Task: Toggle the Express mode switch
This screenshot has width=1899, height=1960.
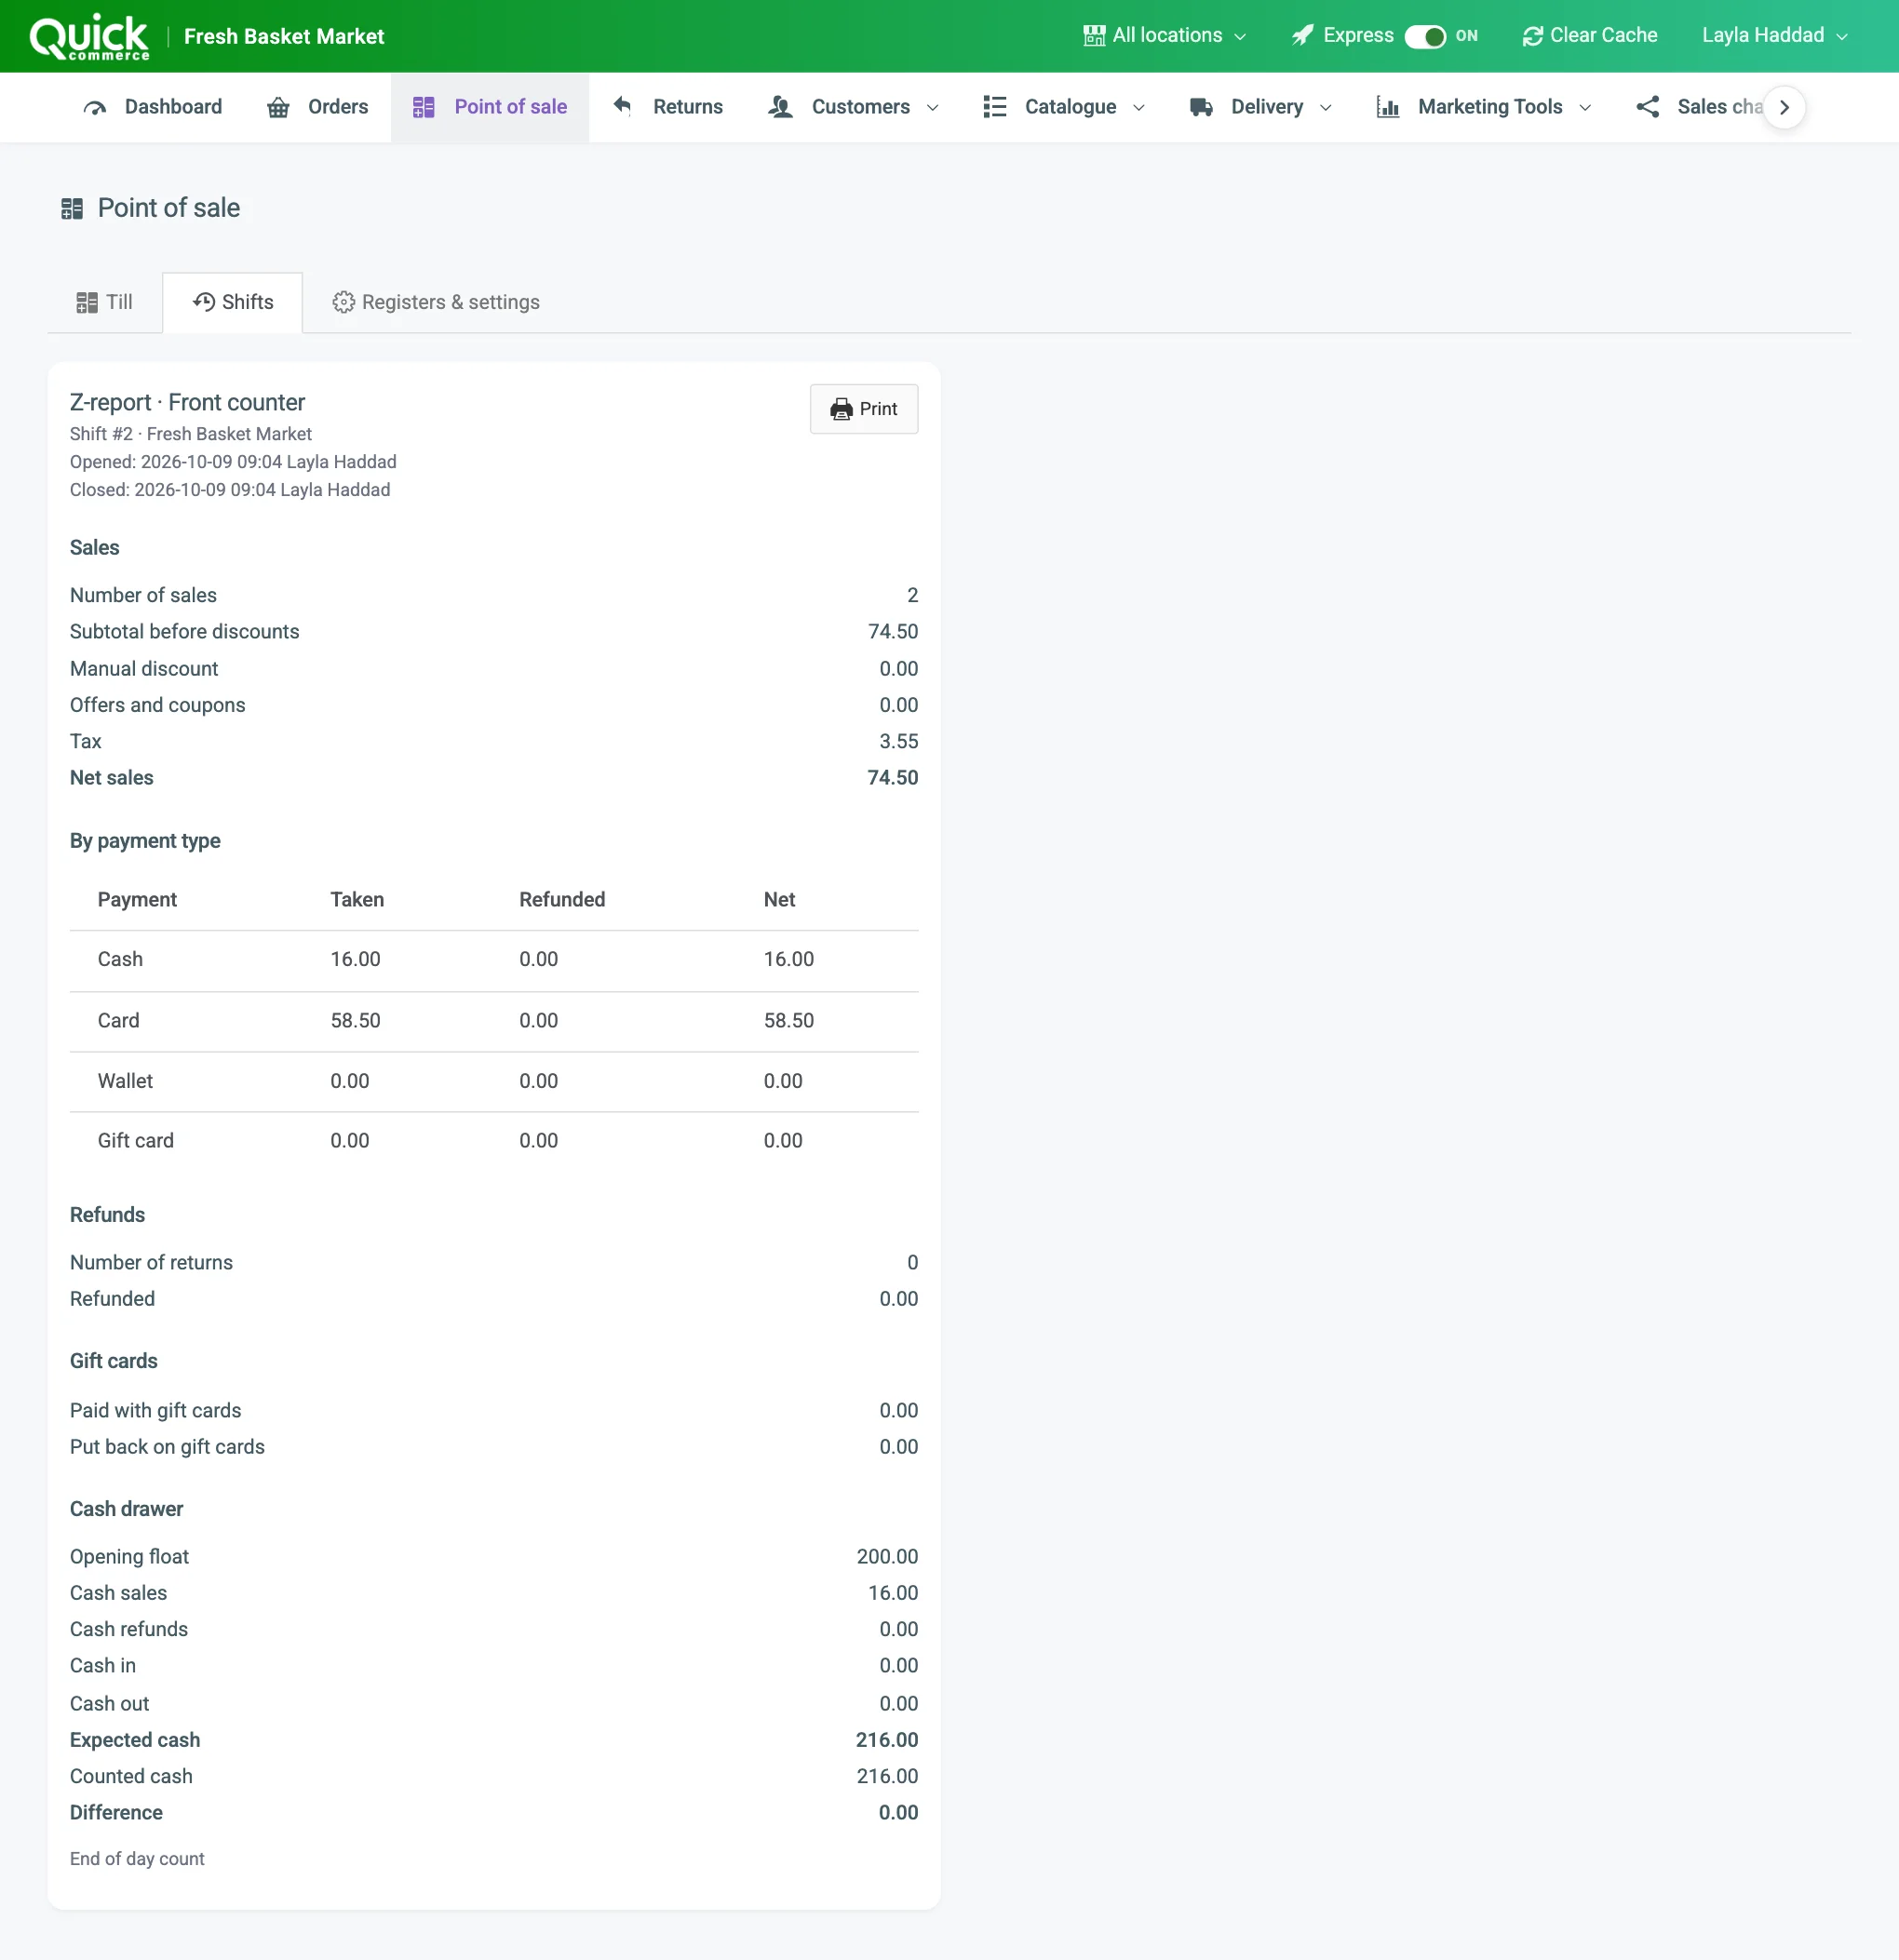Action: pyautogui.click(x=1425, y=36)
